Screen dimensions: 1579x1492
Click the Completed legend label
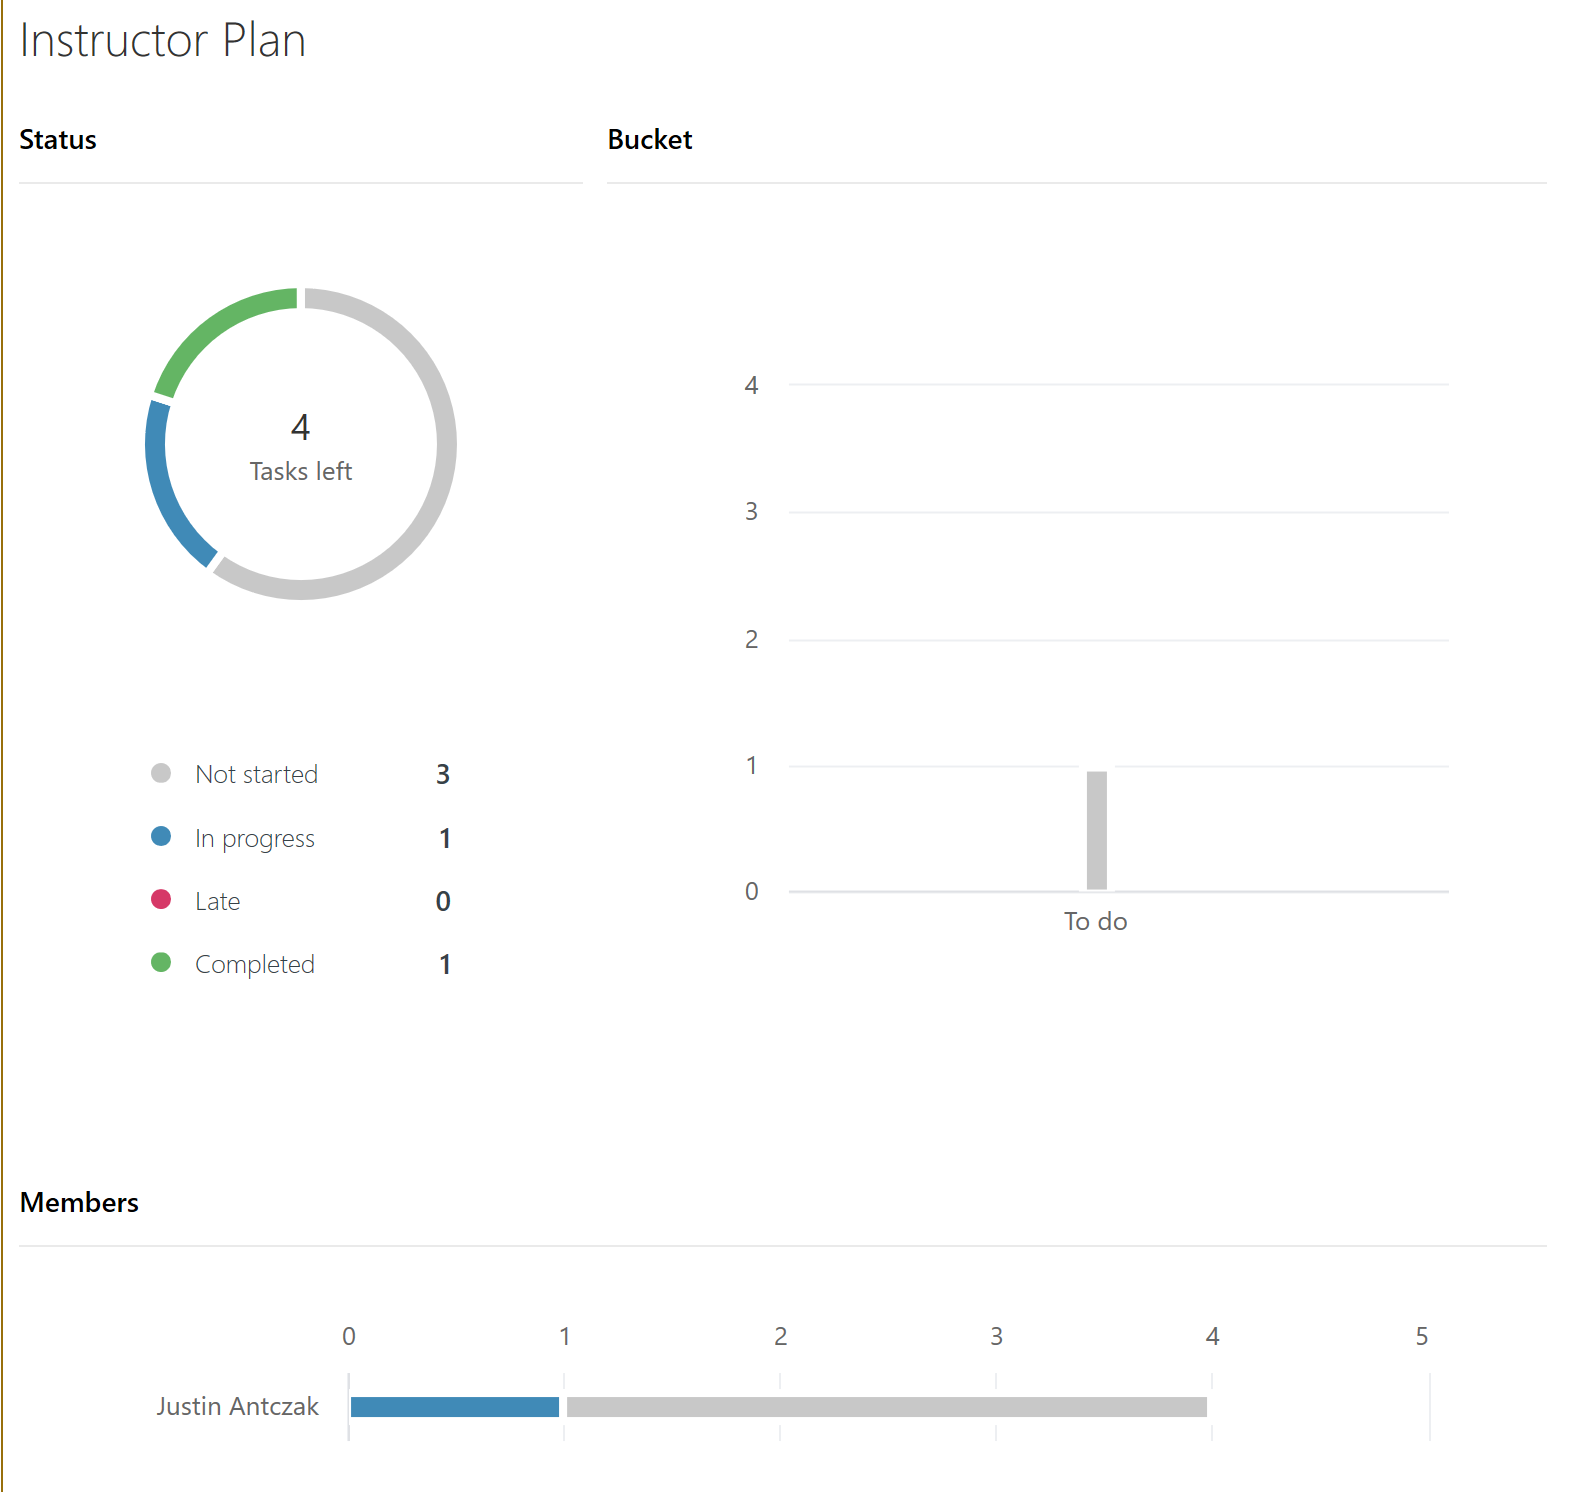[254, 964]
